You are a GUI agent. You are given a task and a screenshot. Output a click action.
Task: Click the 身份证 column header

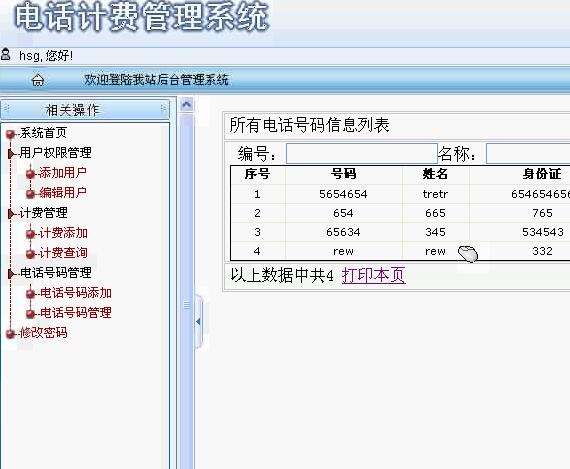click(542, 174)
